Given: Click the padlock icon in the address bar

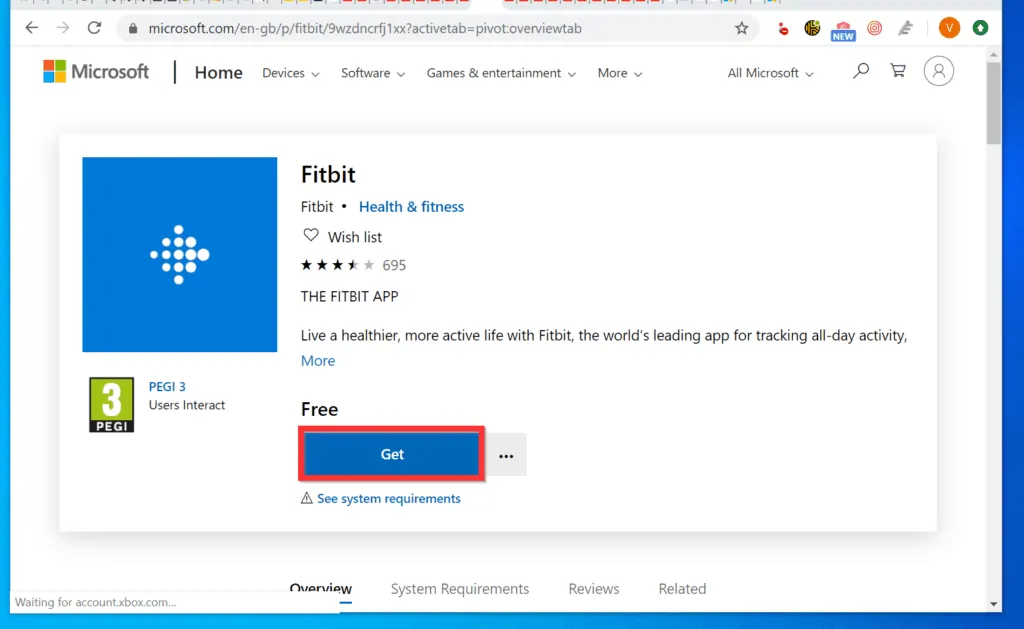Looking at the screenshot, I should (133, 29).
